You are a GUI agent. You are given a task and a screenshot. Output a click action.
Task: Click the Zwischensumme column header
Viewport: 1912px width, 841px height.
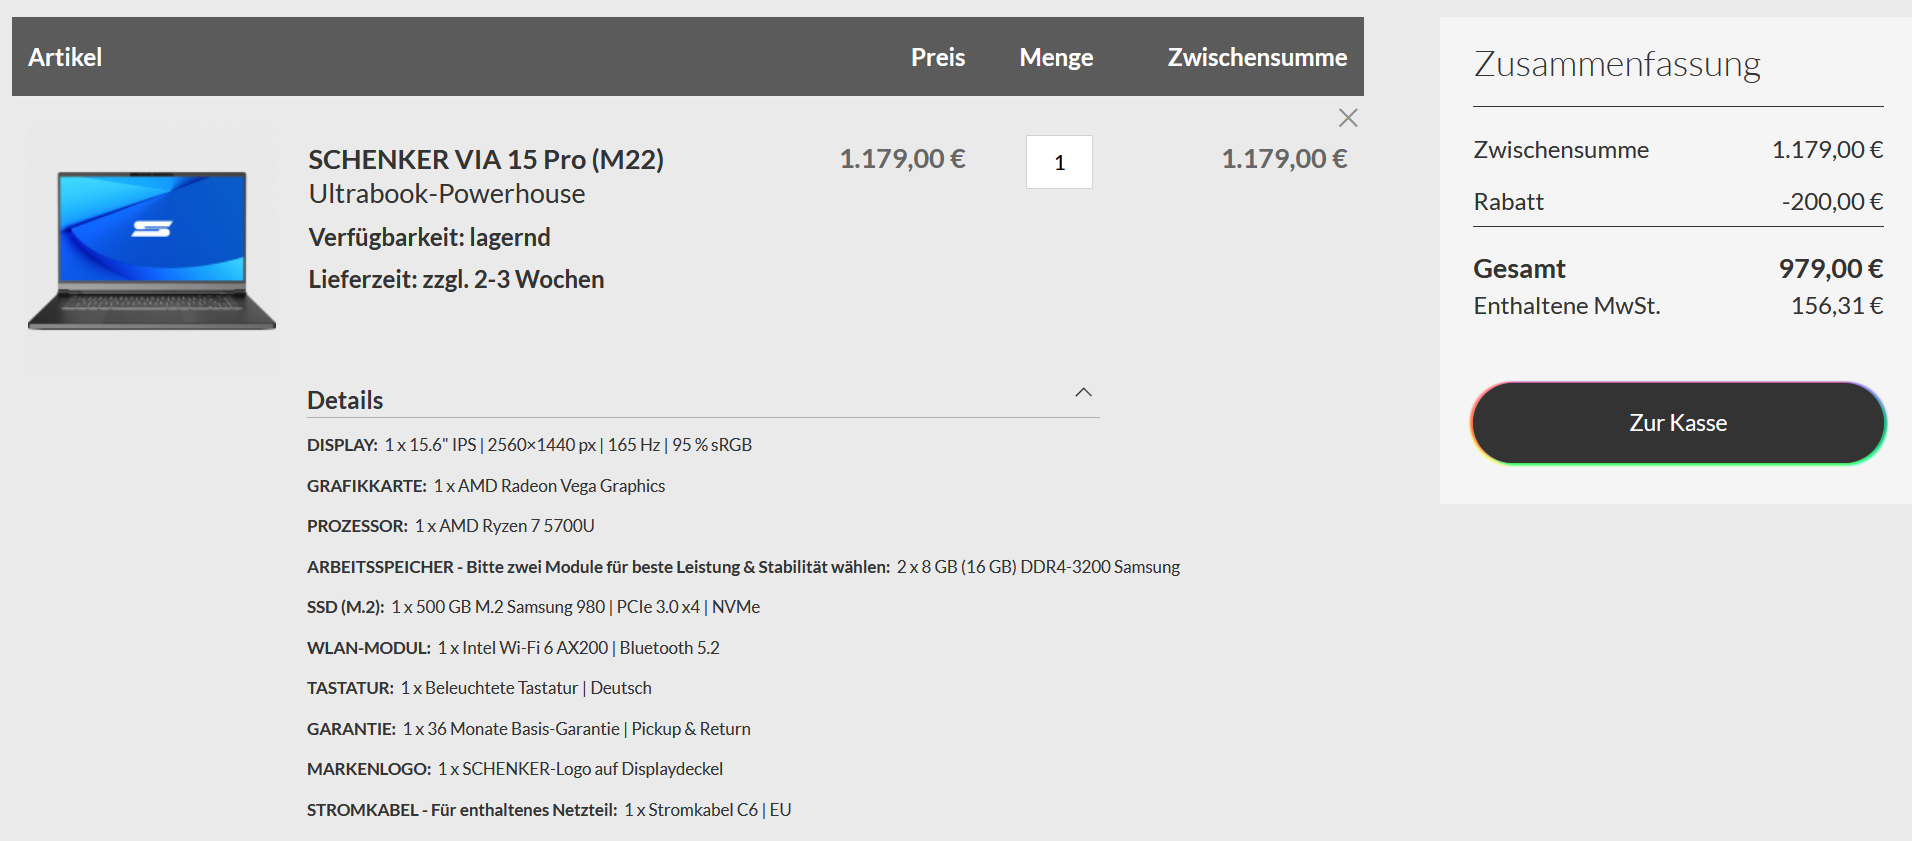(x=1256, y=57)
